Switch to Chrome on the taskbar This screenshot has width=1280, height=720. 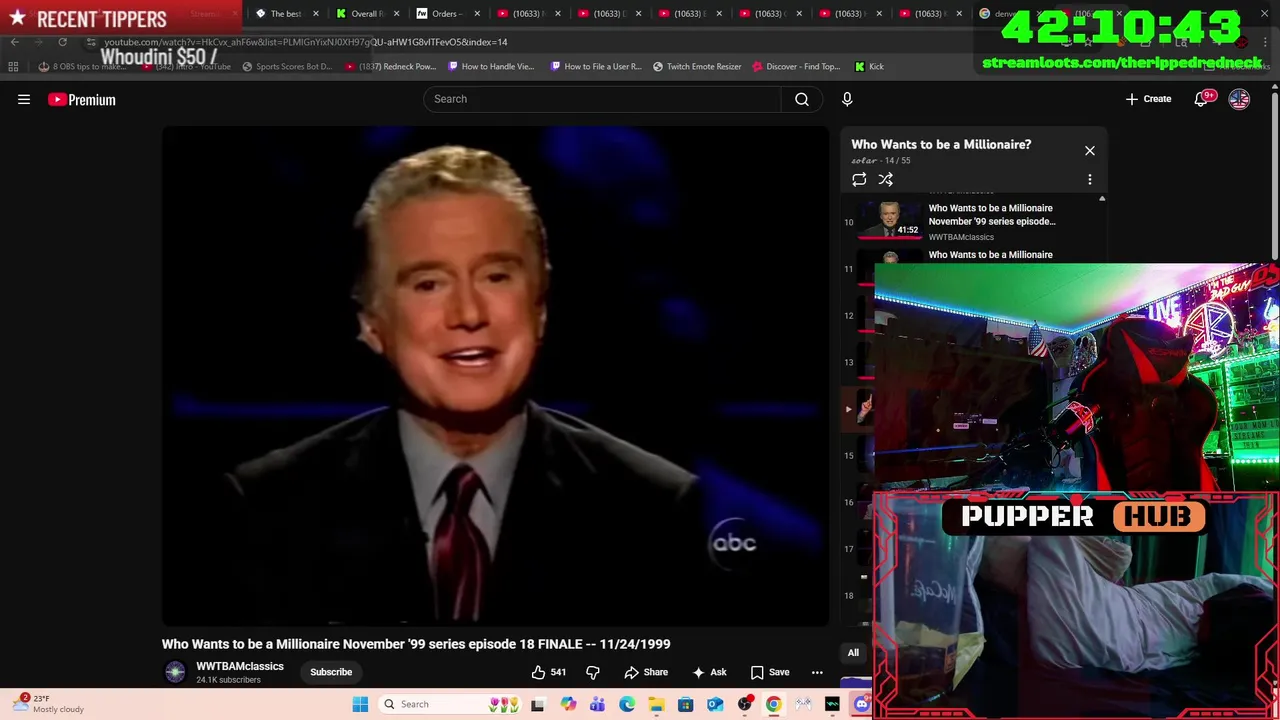point(773,704)
